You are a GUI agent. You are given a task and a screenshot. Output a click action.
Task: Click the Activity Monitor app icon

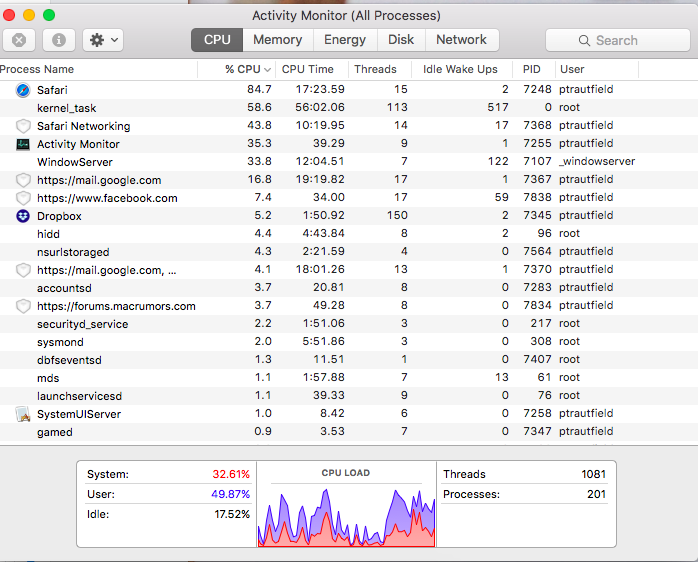coord(23,144)
